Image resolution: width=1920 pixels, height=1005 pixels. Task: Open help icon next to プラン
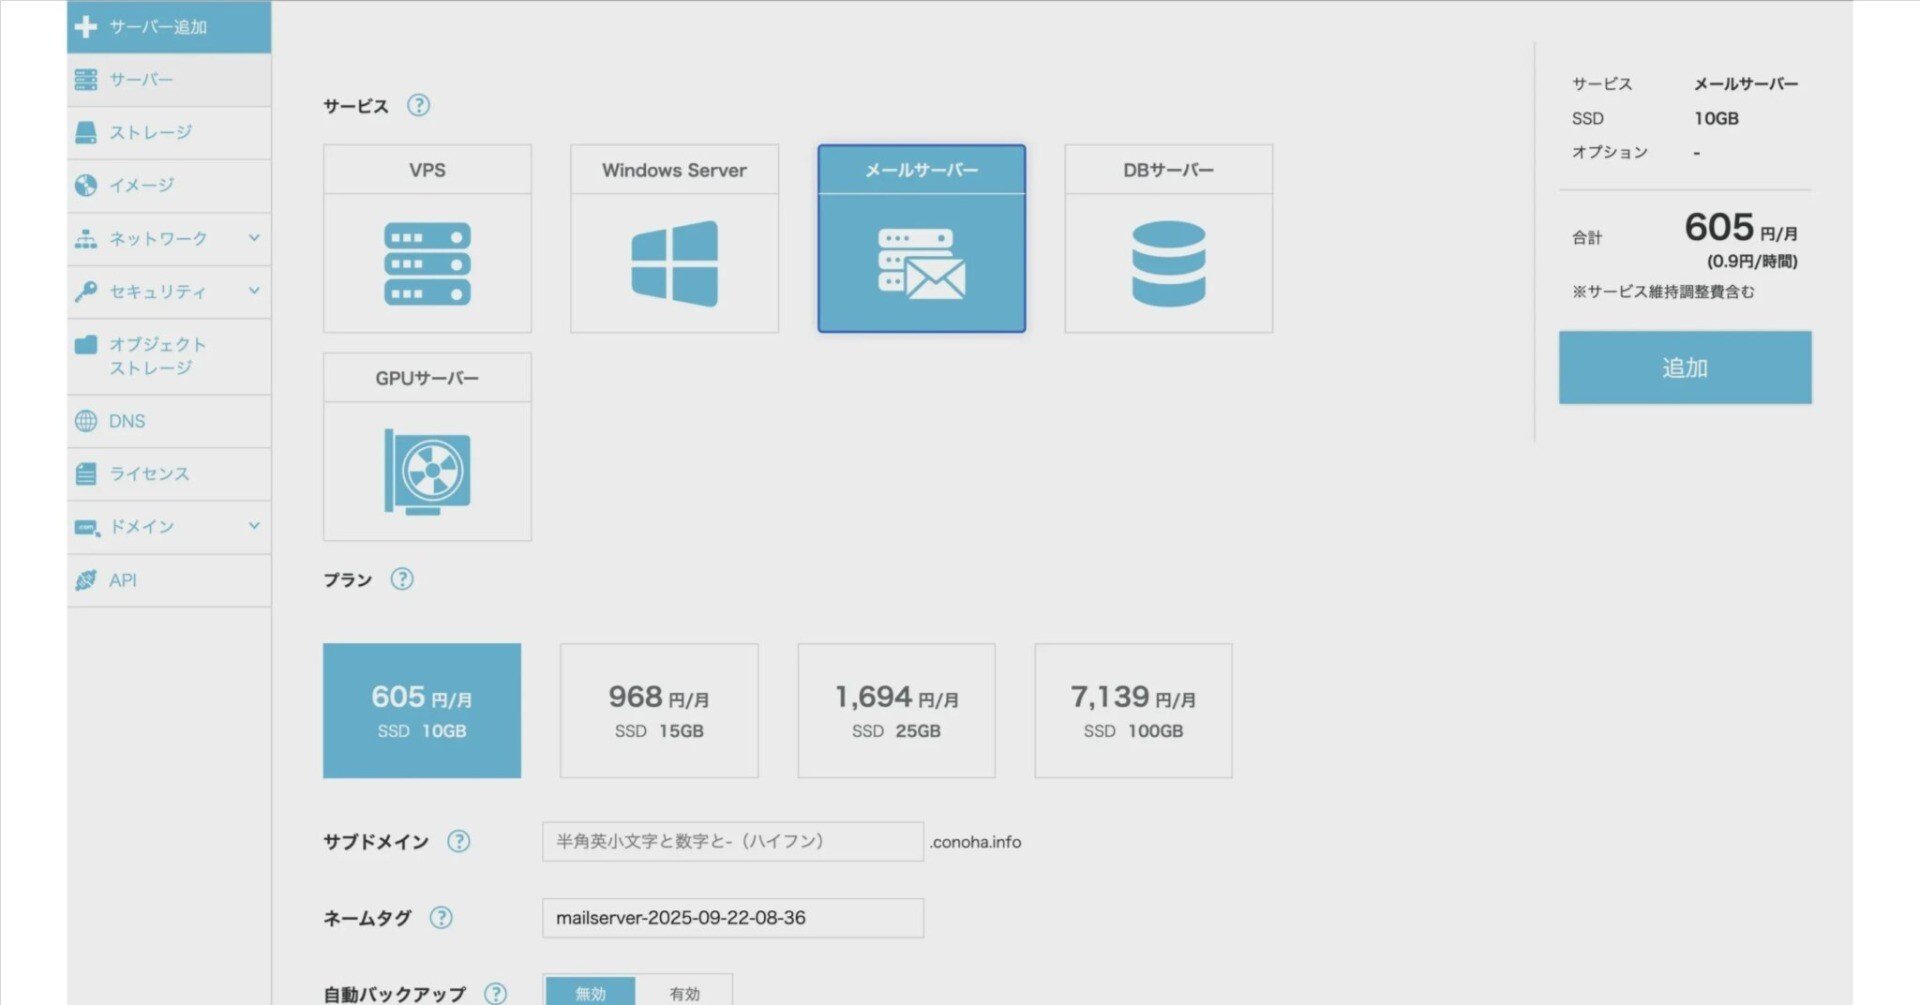tap(402, 579)
